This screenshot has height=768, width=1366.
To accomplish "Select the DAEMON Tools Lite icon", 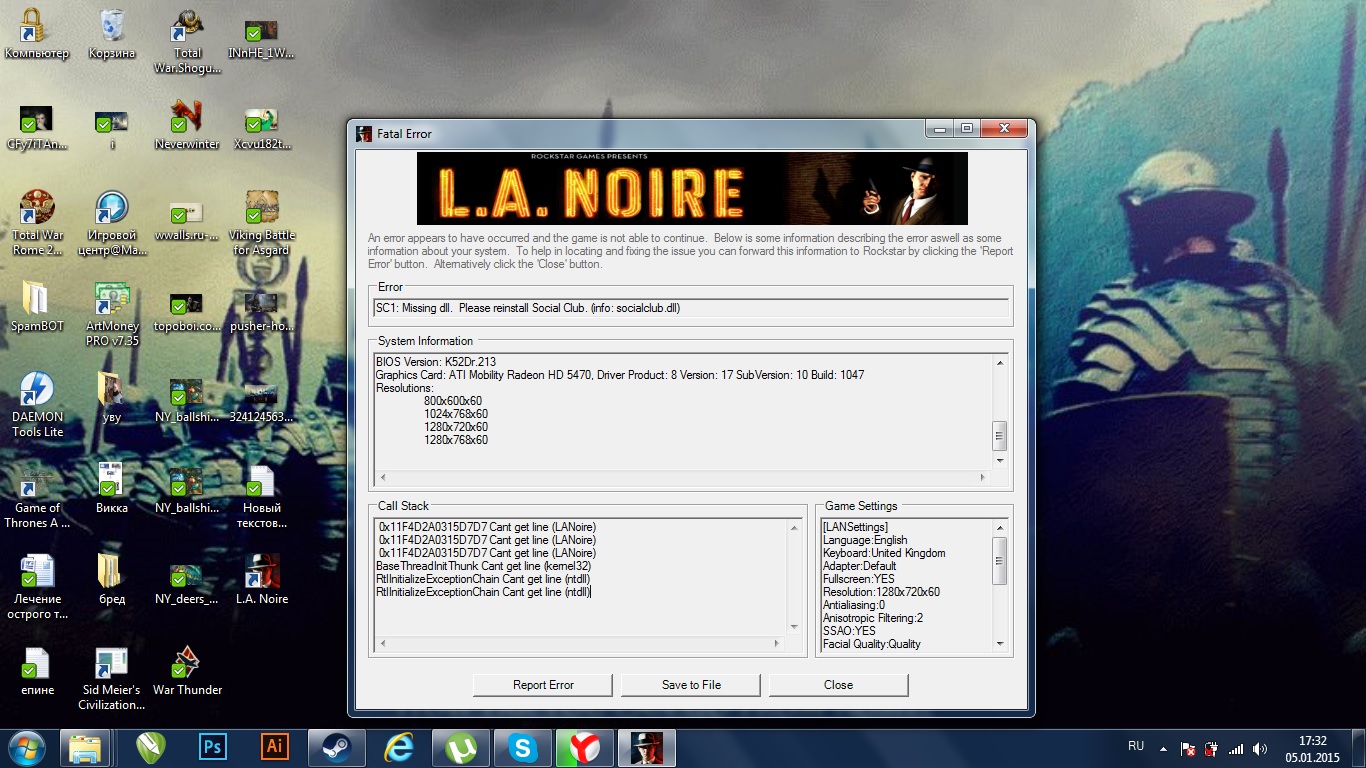I will pyautogui.click(x=37, y=405).
